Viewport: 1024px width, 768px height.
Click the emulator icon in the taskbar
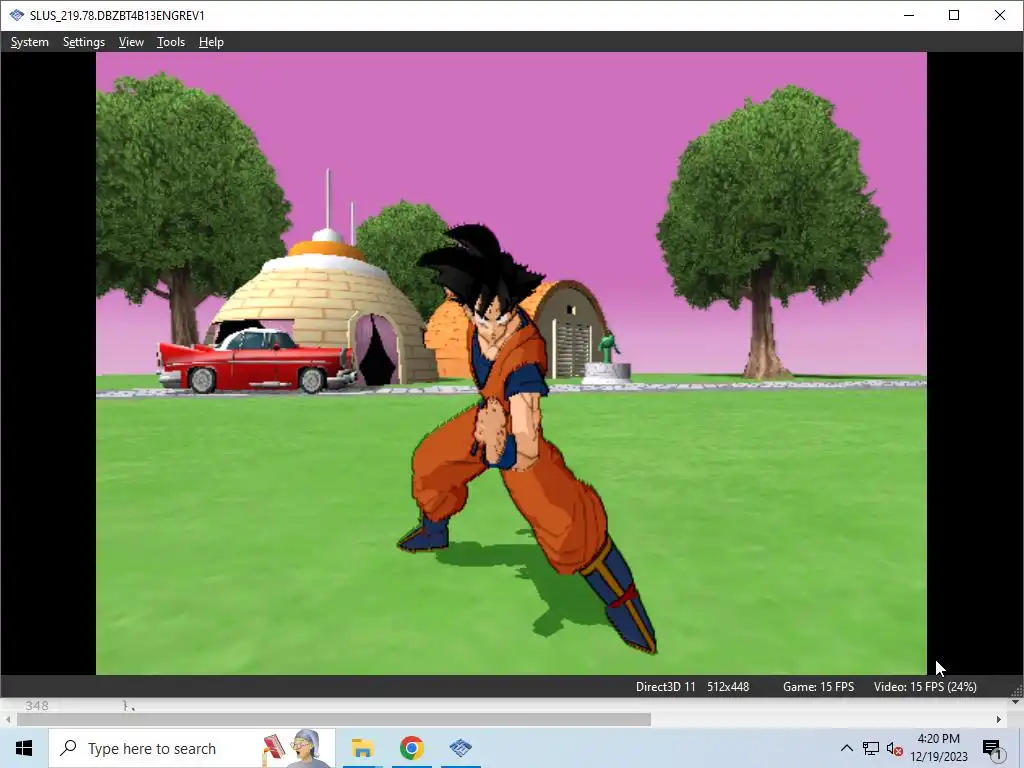point(460,748)
